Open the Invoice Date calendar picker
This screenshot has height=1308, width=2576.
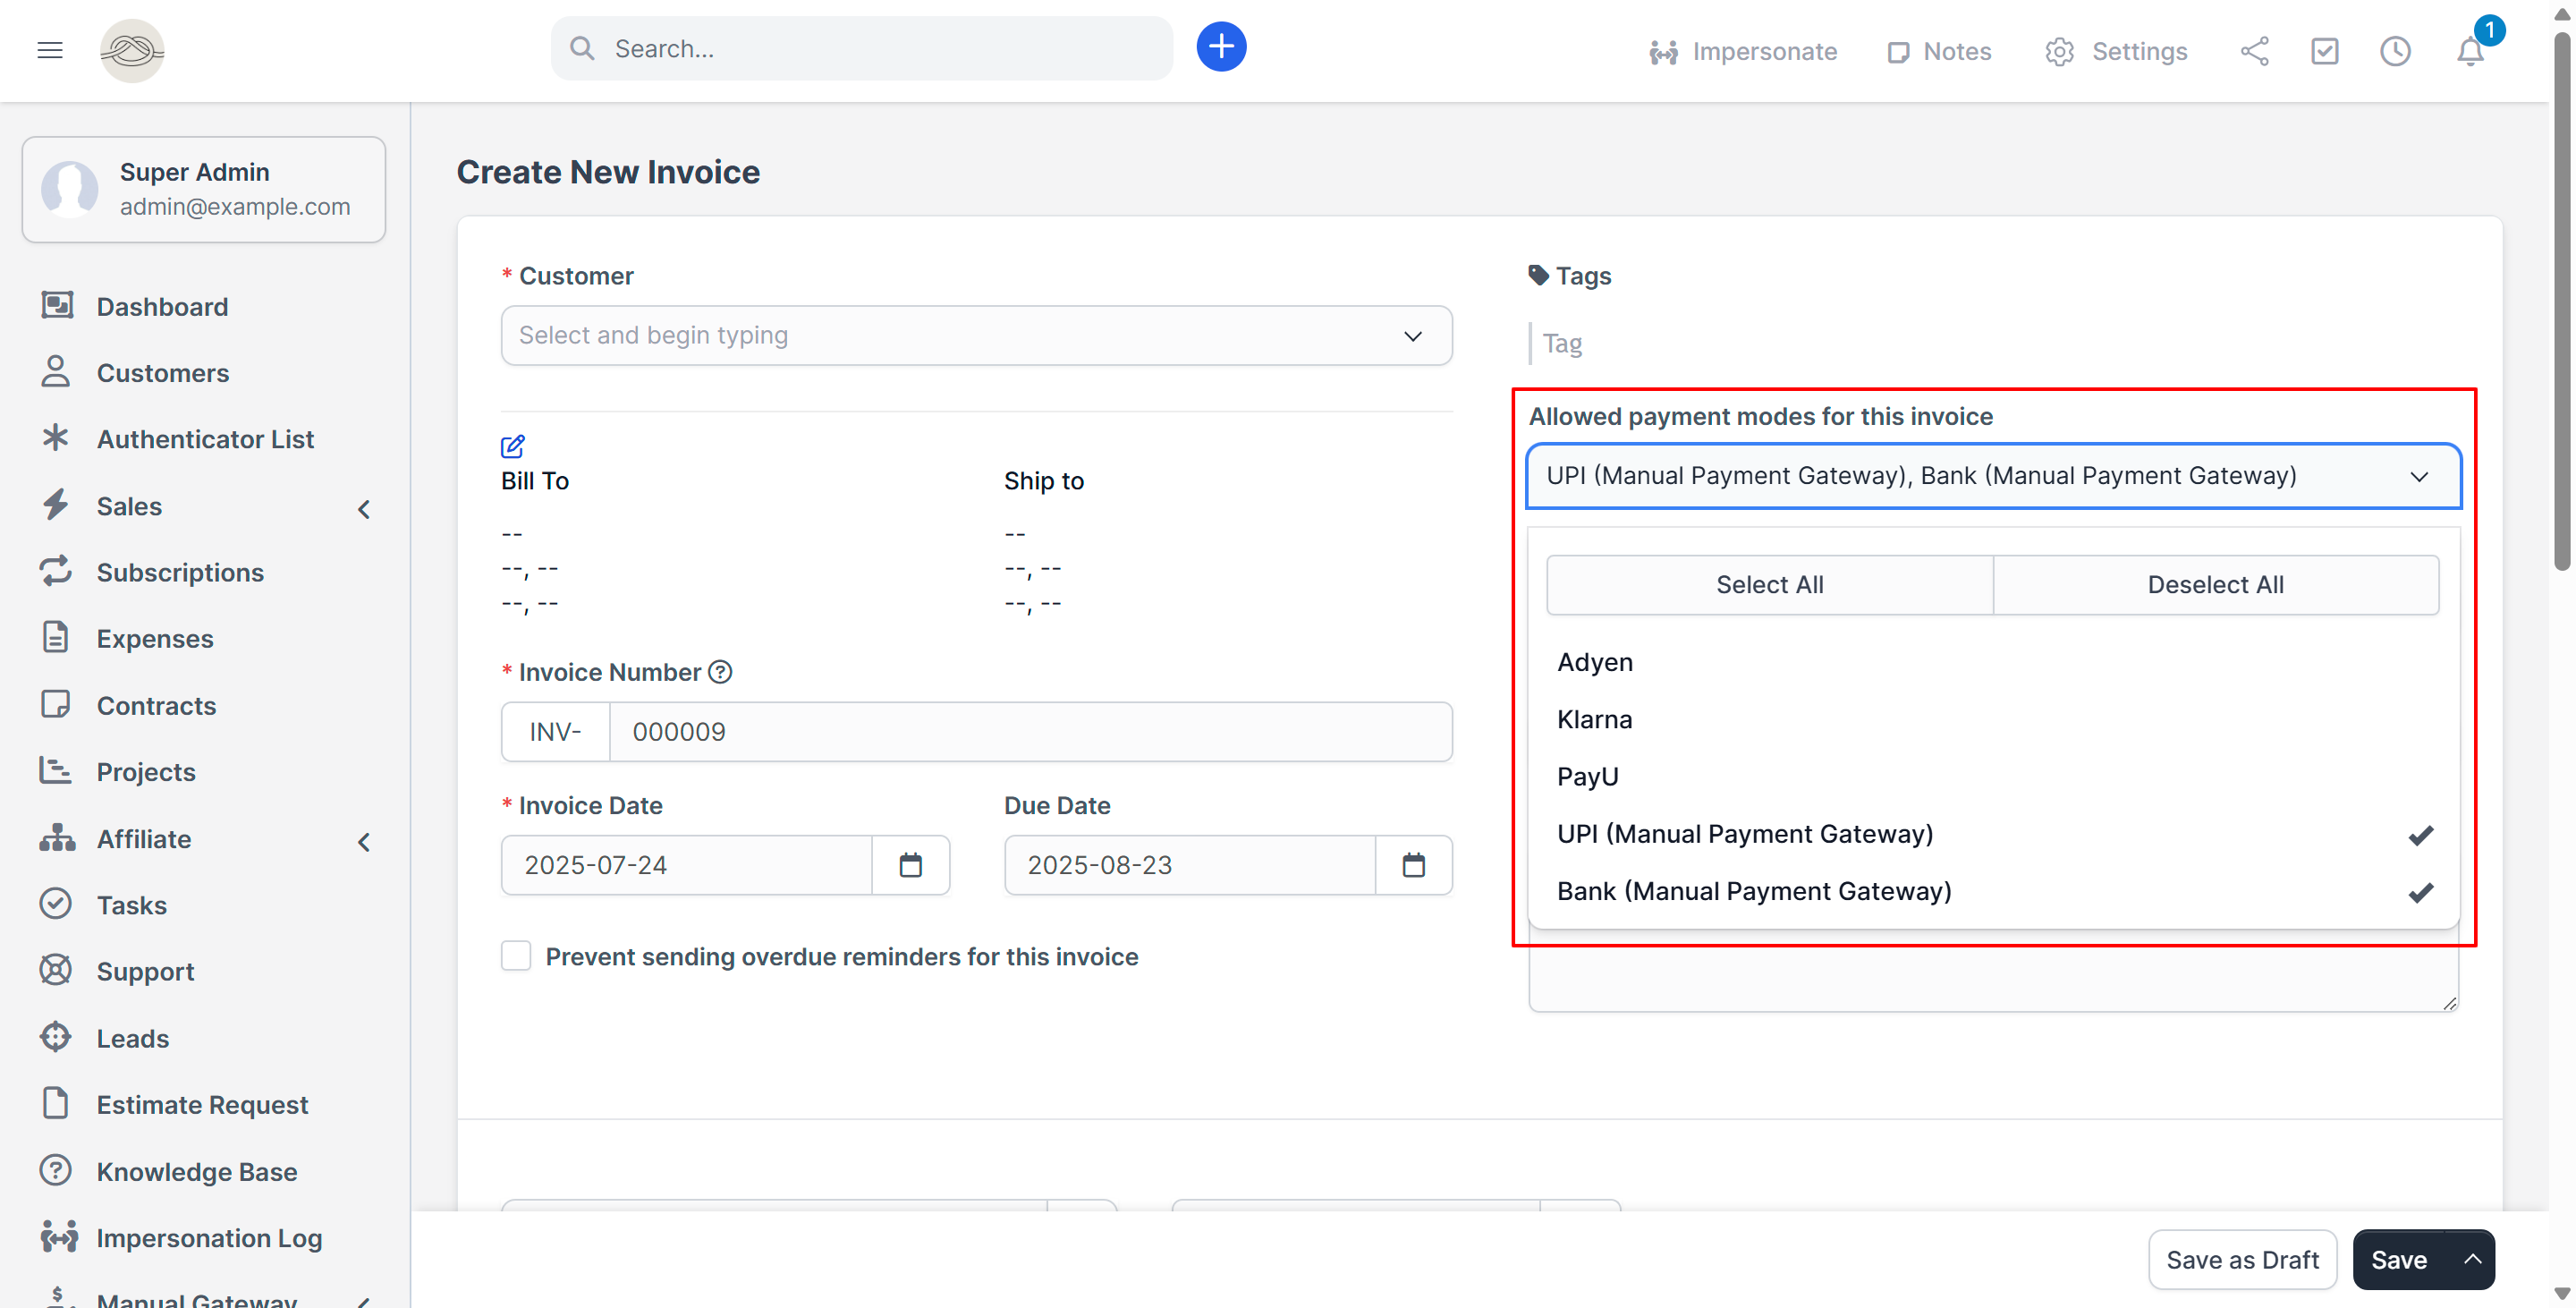(x=910, y=865)
